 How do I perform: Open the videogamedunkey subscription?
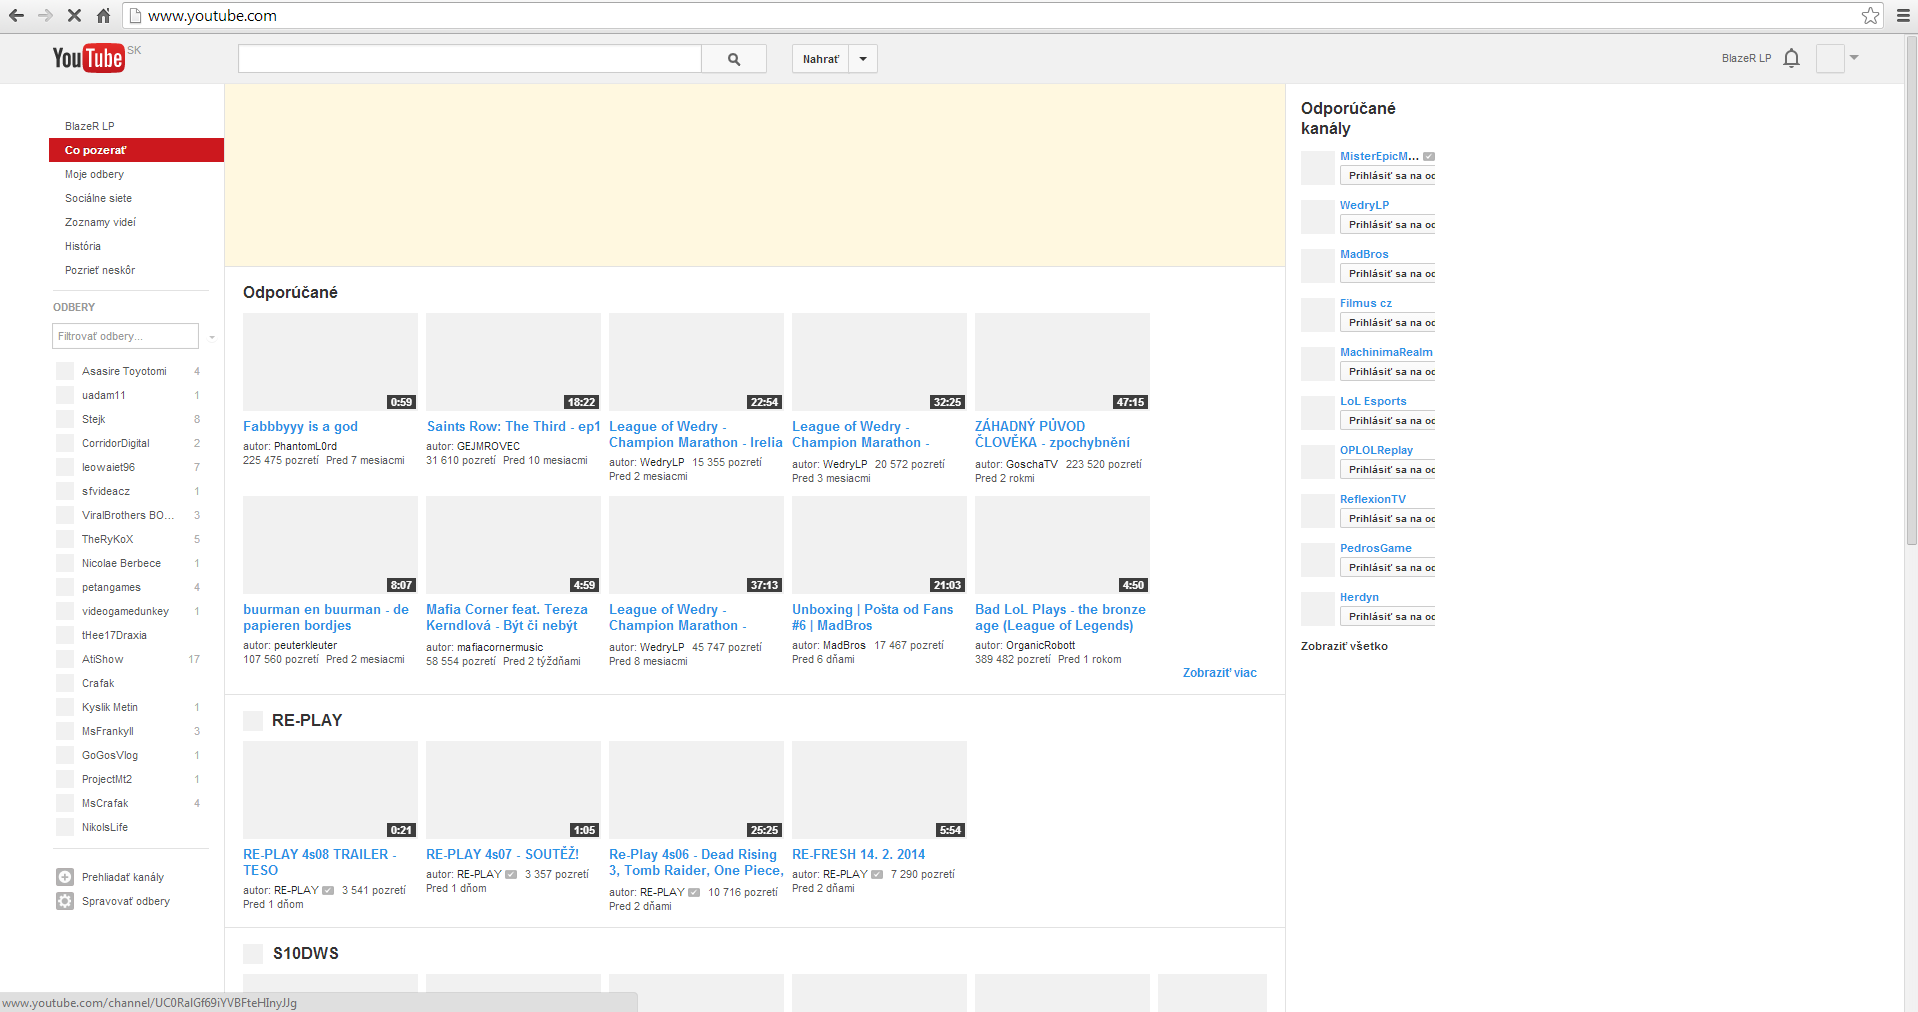click(x=125, y=611)
